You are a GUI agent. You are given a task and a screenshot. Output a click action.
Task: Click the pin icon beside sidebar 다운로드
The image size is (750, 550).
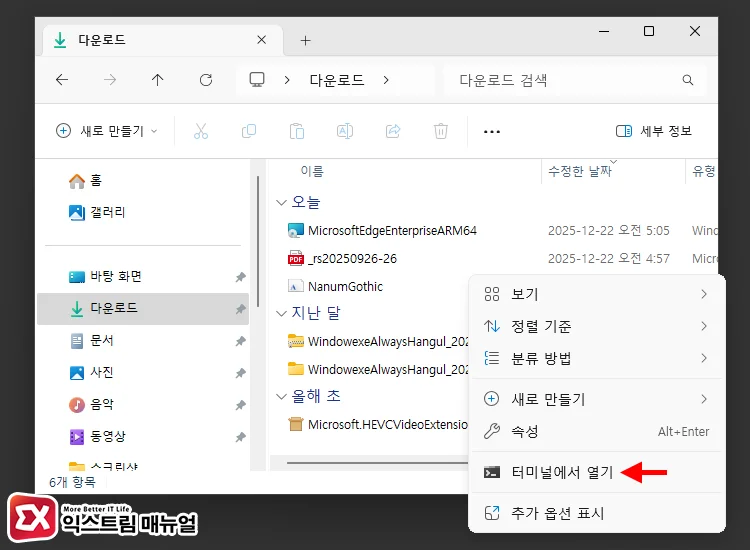click(241, 309)
